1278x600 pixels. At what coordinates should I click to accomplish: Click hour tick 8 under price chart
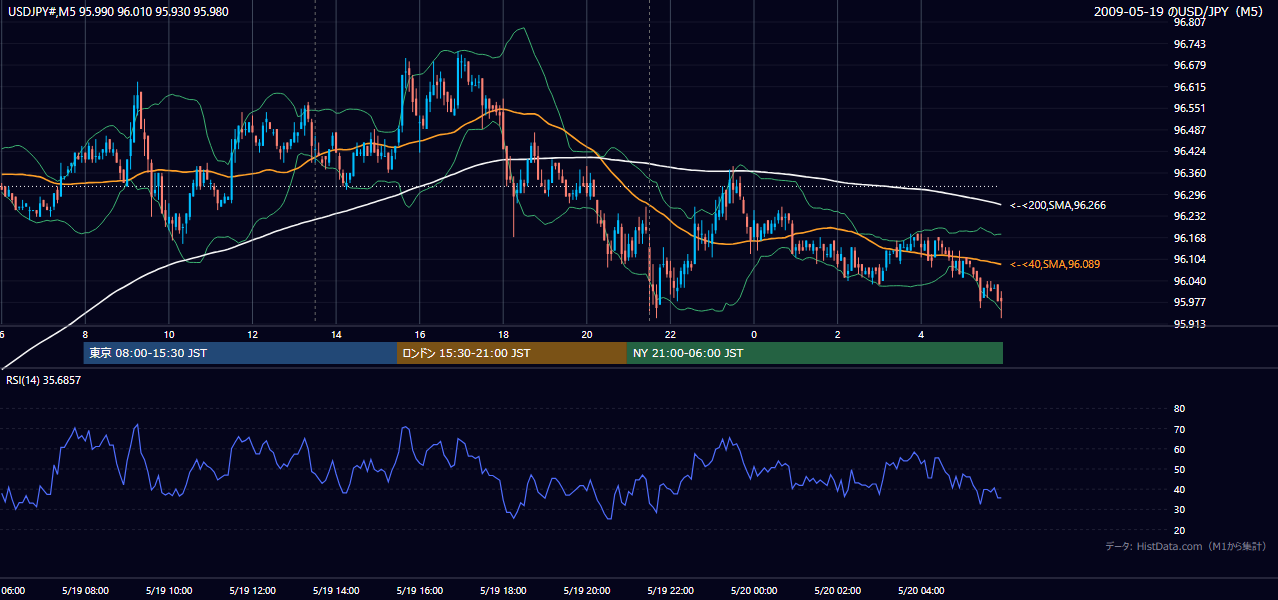(x=85, y=335)
